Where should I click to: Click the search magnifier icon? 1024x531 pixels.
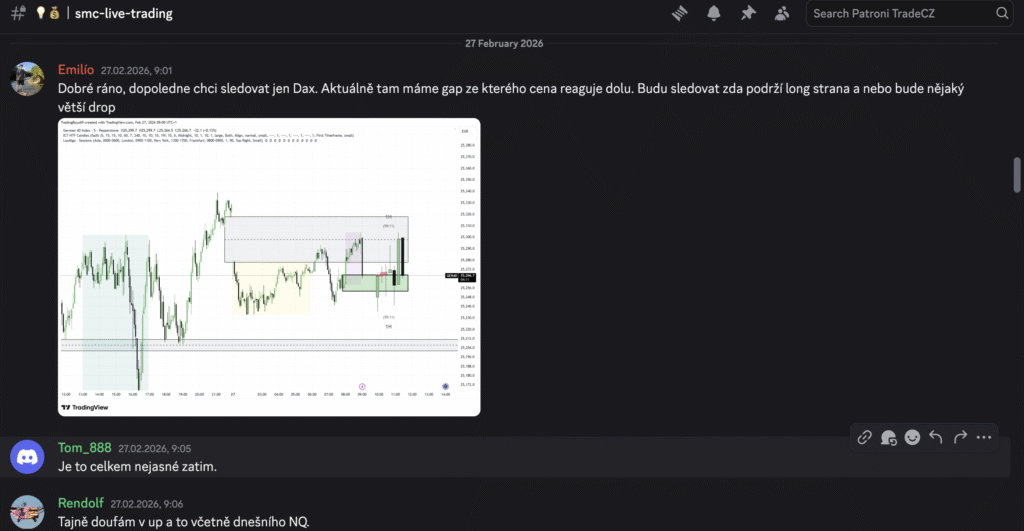click(1002, 14)
